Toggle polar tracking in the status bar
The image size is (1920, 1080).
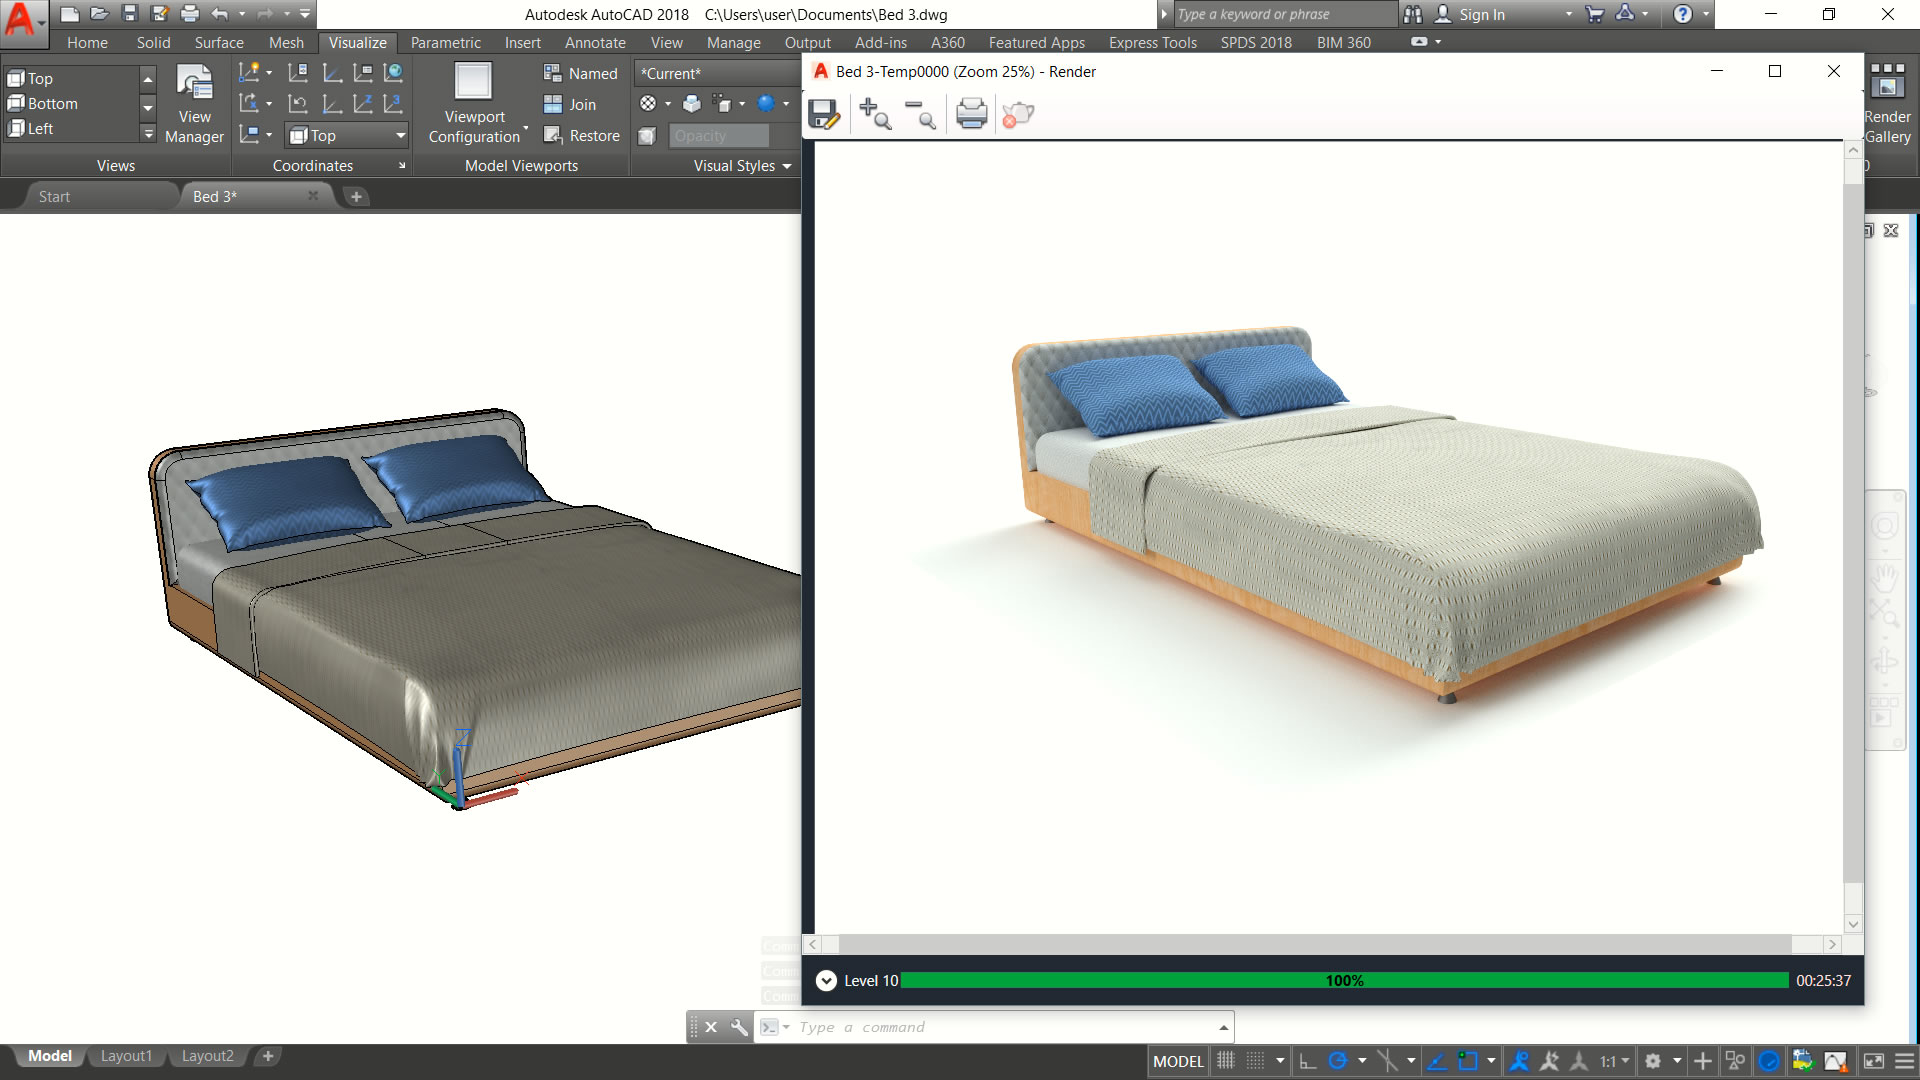1338,1061
